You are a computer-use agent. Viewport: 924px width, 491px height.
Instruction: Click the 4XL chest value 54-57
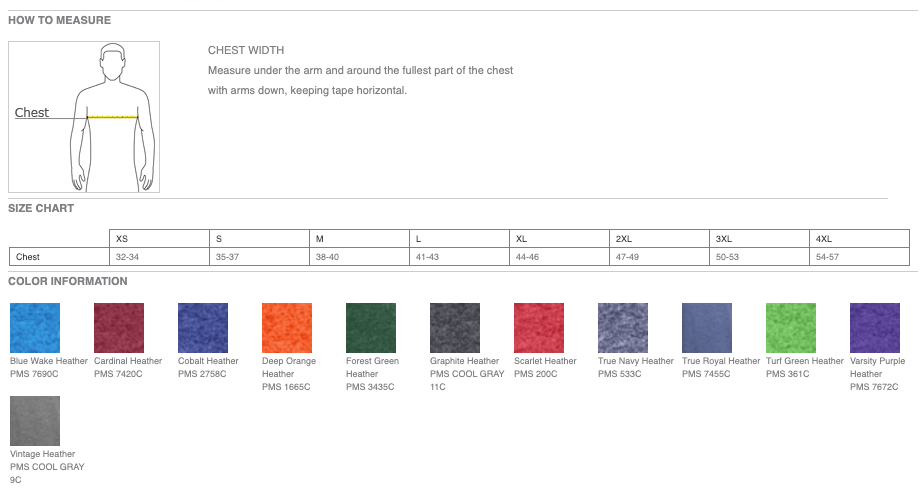[828, 257]
